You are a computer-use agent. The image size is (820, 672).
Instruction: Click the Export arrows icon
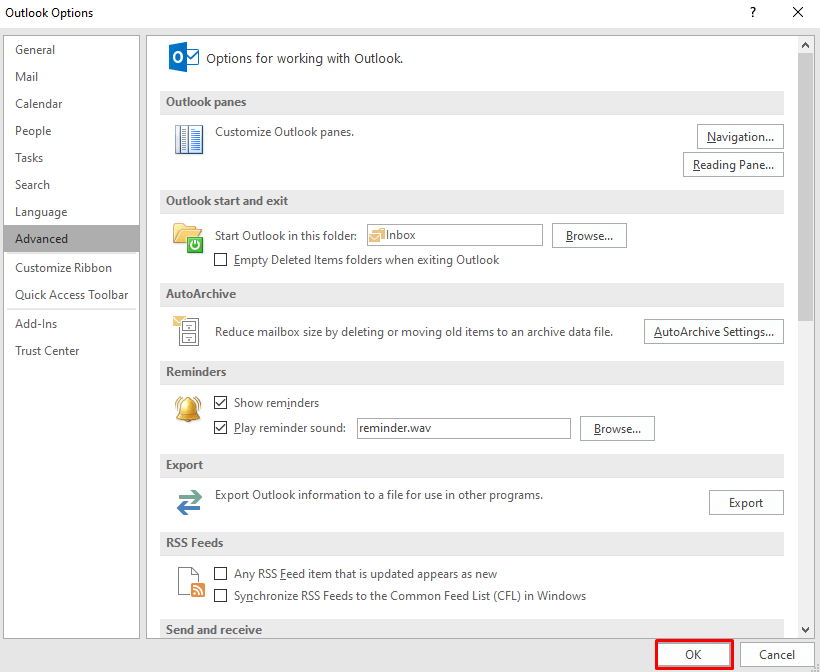(x=189, y=502)
